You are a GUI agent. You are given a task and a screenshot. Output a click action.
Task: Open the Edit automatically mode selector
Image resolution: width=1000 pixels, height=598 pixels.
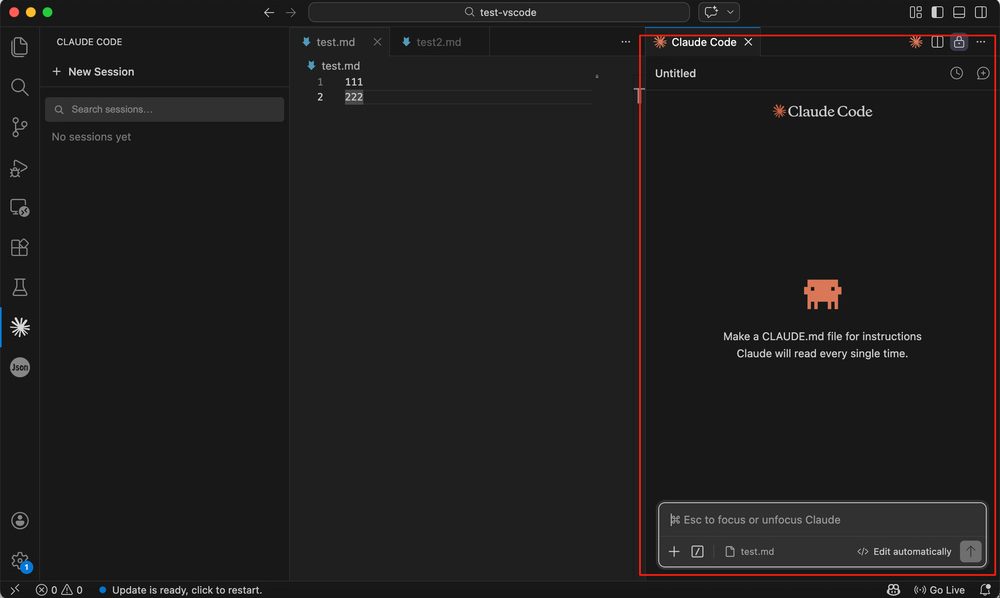click(904, 551)
